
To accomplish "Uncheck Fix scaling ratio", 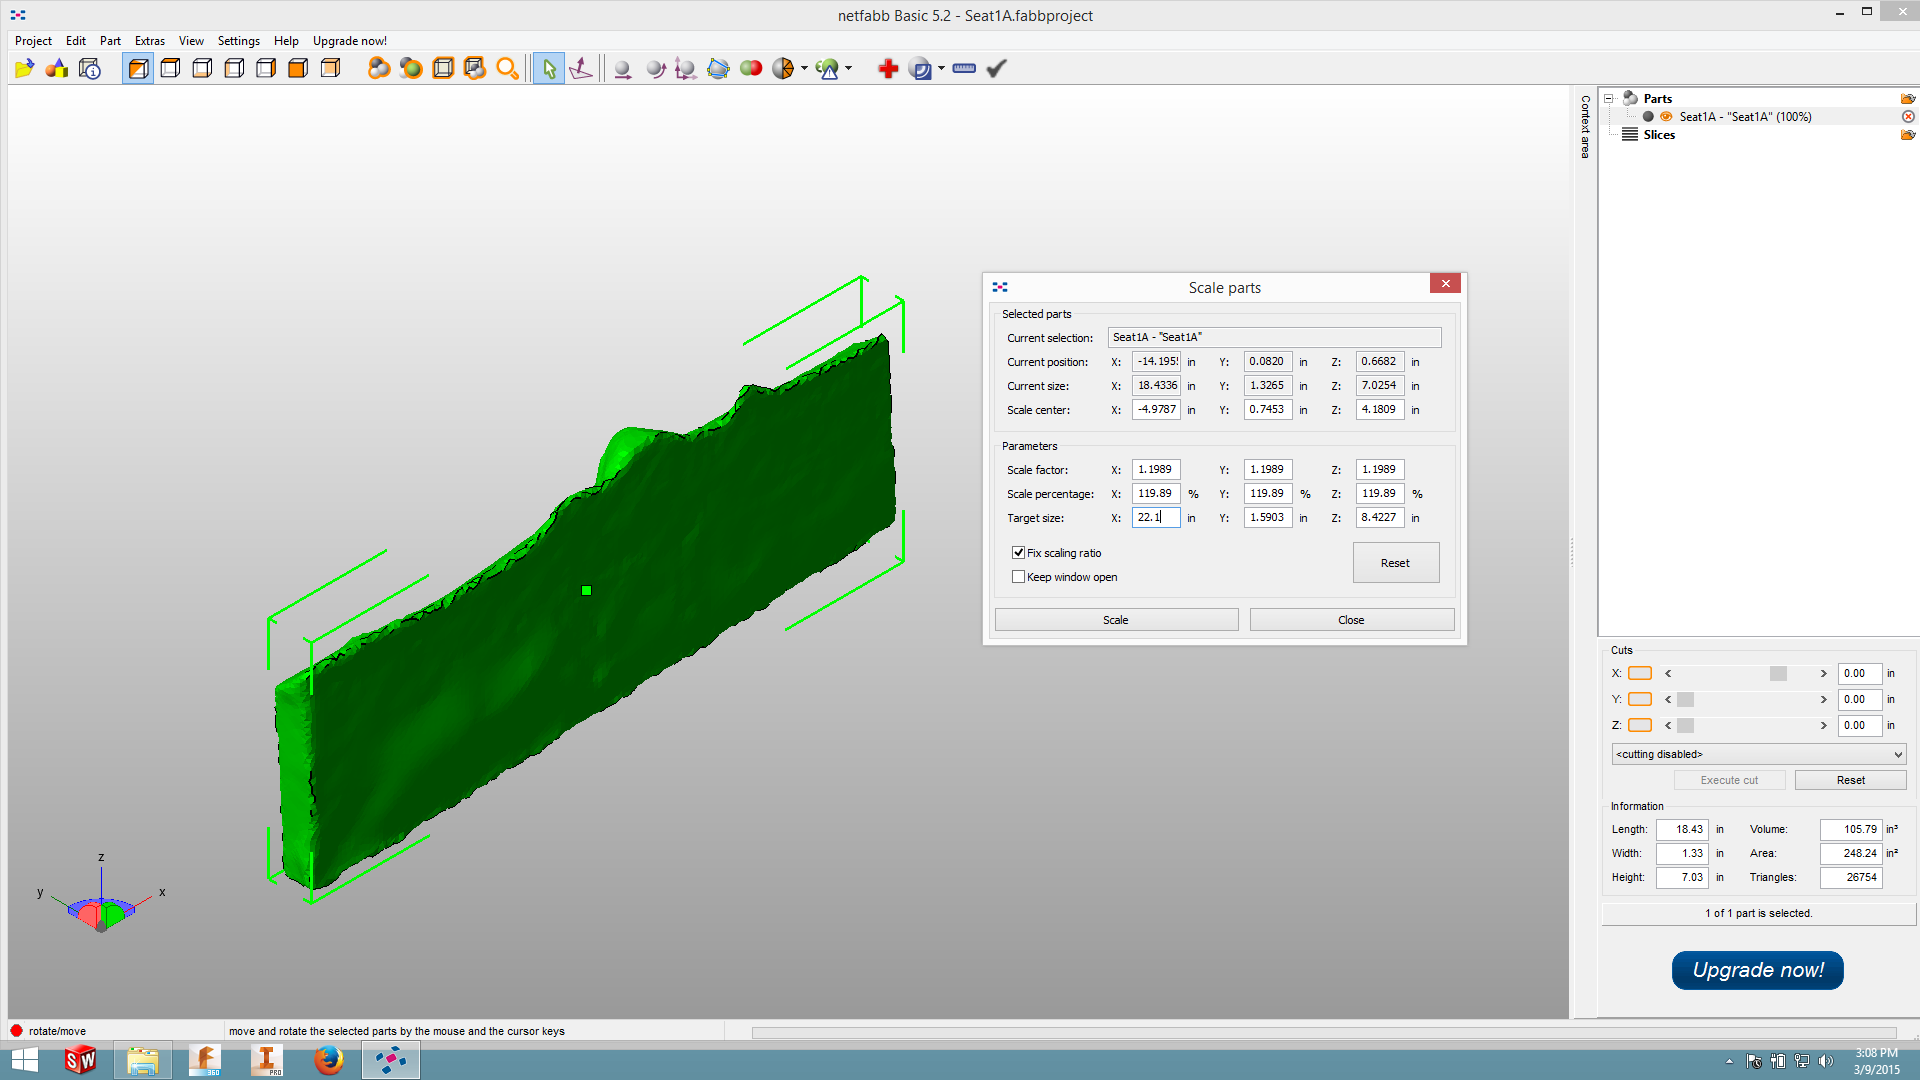I will (1018, 553).
